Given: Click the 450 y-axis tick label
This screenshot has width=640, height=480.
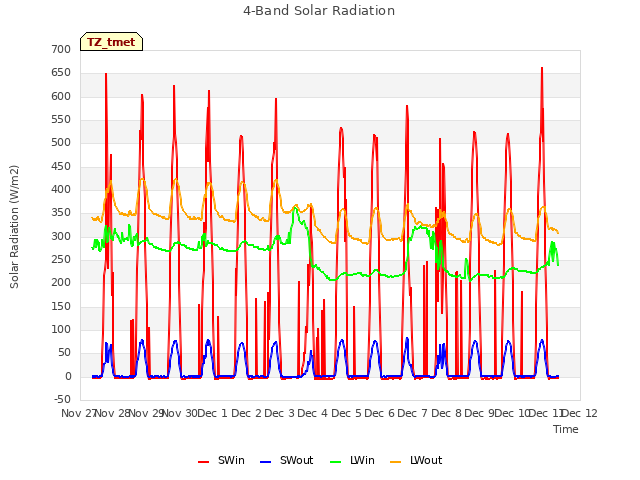Looking at the screenshot, I should point(61,167).
